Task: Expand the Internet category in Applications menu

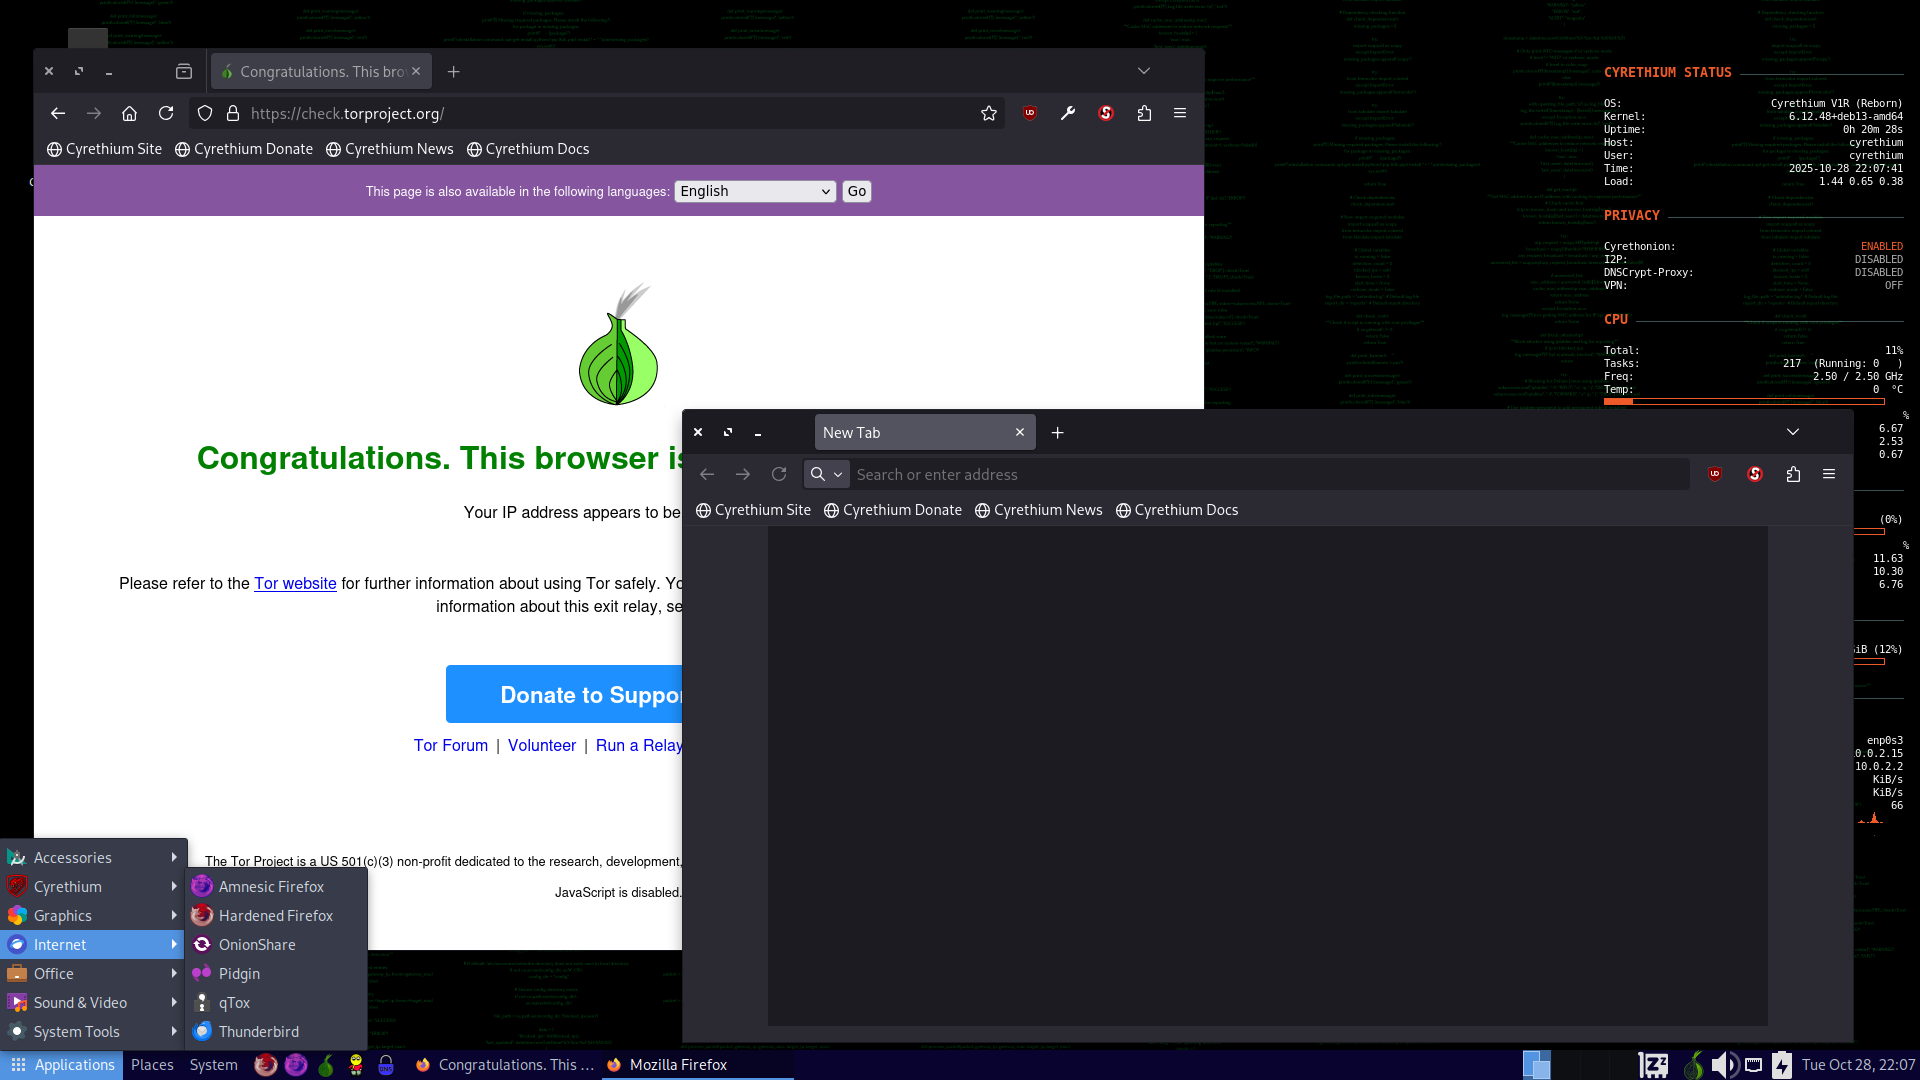Action: click(62, 944)
